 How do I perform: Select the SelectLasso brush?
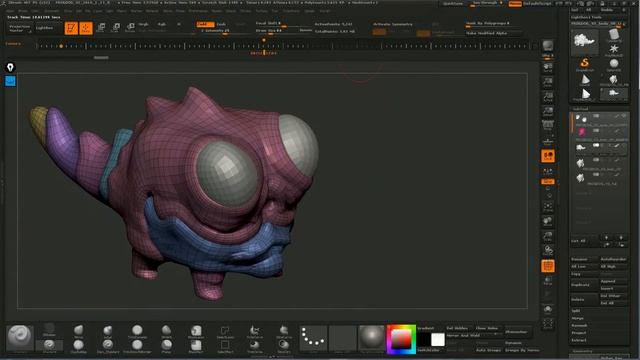pyautogui.click(x=225, y=331)
